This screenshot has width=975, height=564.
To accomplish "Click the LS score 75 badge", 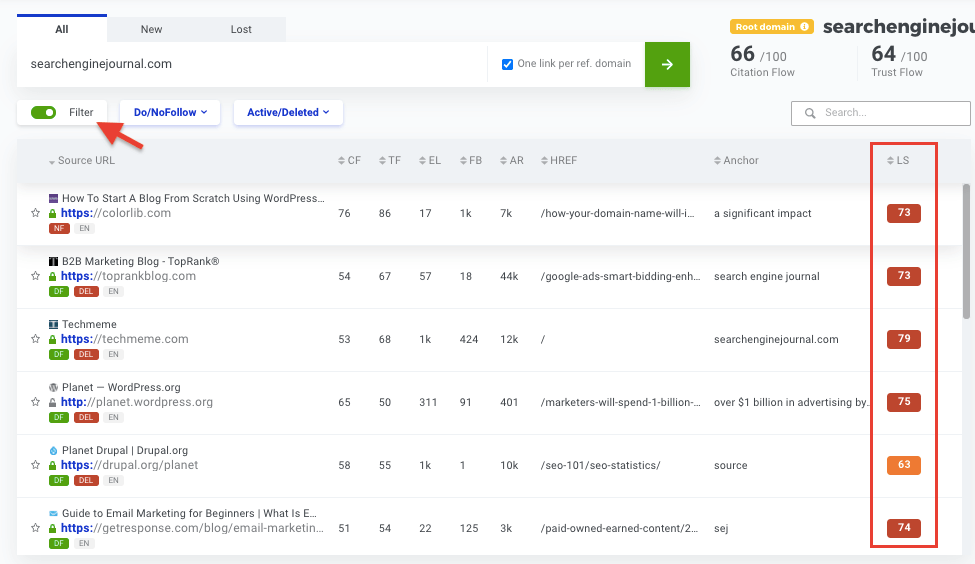I will coord(903,402).
